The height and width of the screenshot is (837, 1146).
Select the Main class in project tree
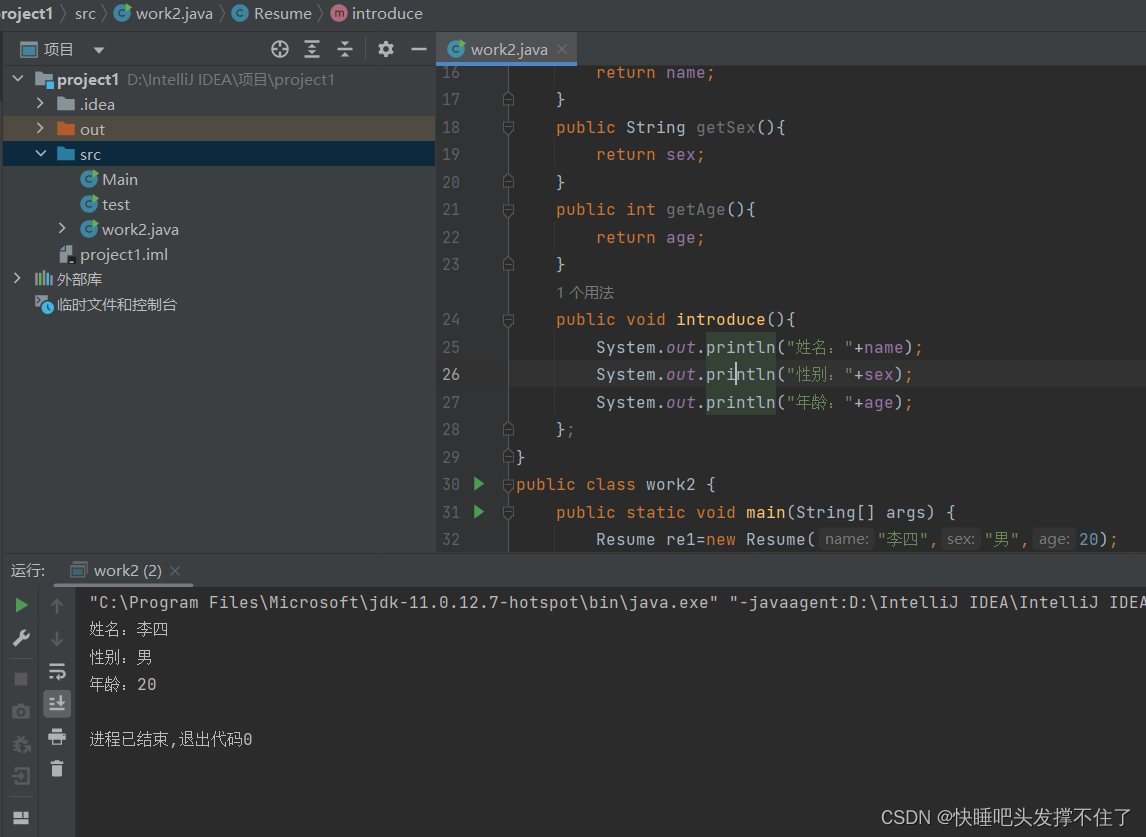tap(109, 179)
